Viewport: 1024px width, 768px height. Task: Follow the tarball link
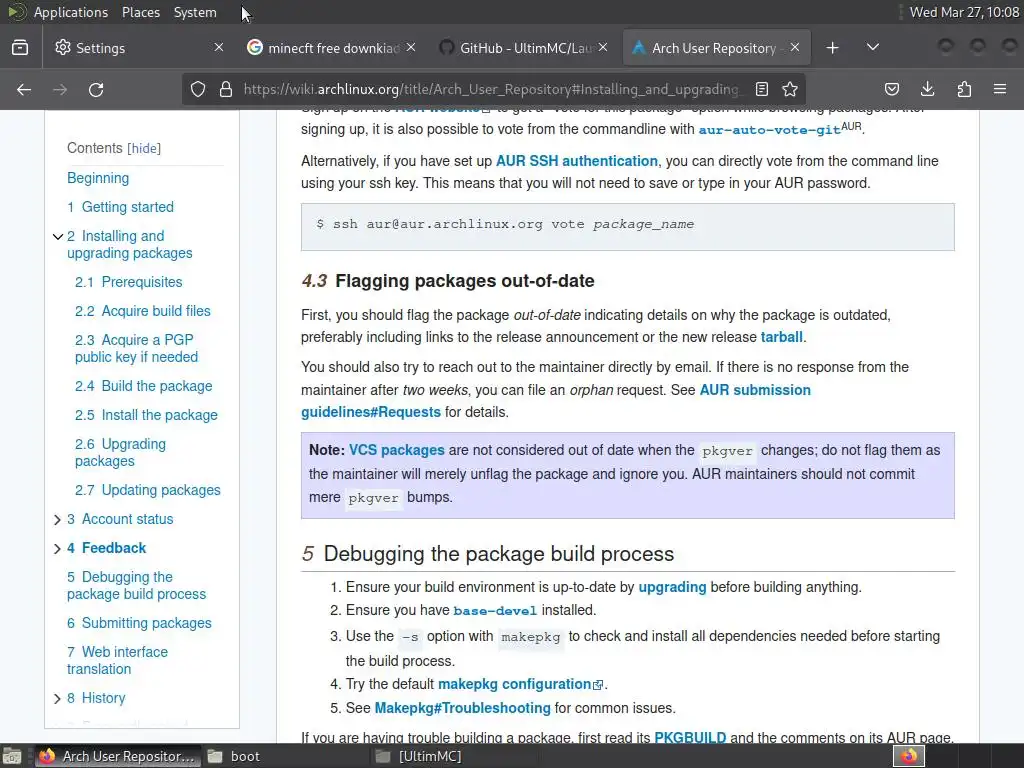pos(782,338)
